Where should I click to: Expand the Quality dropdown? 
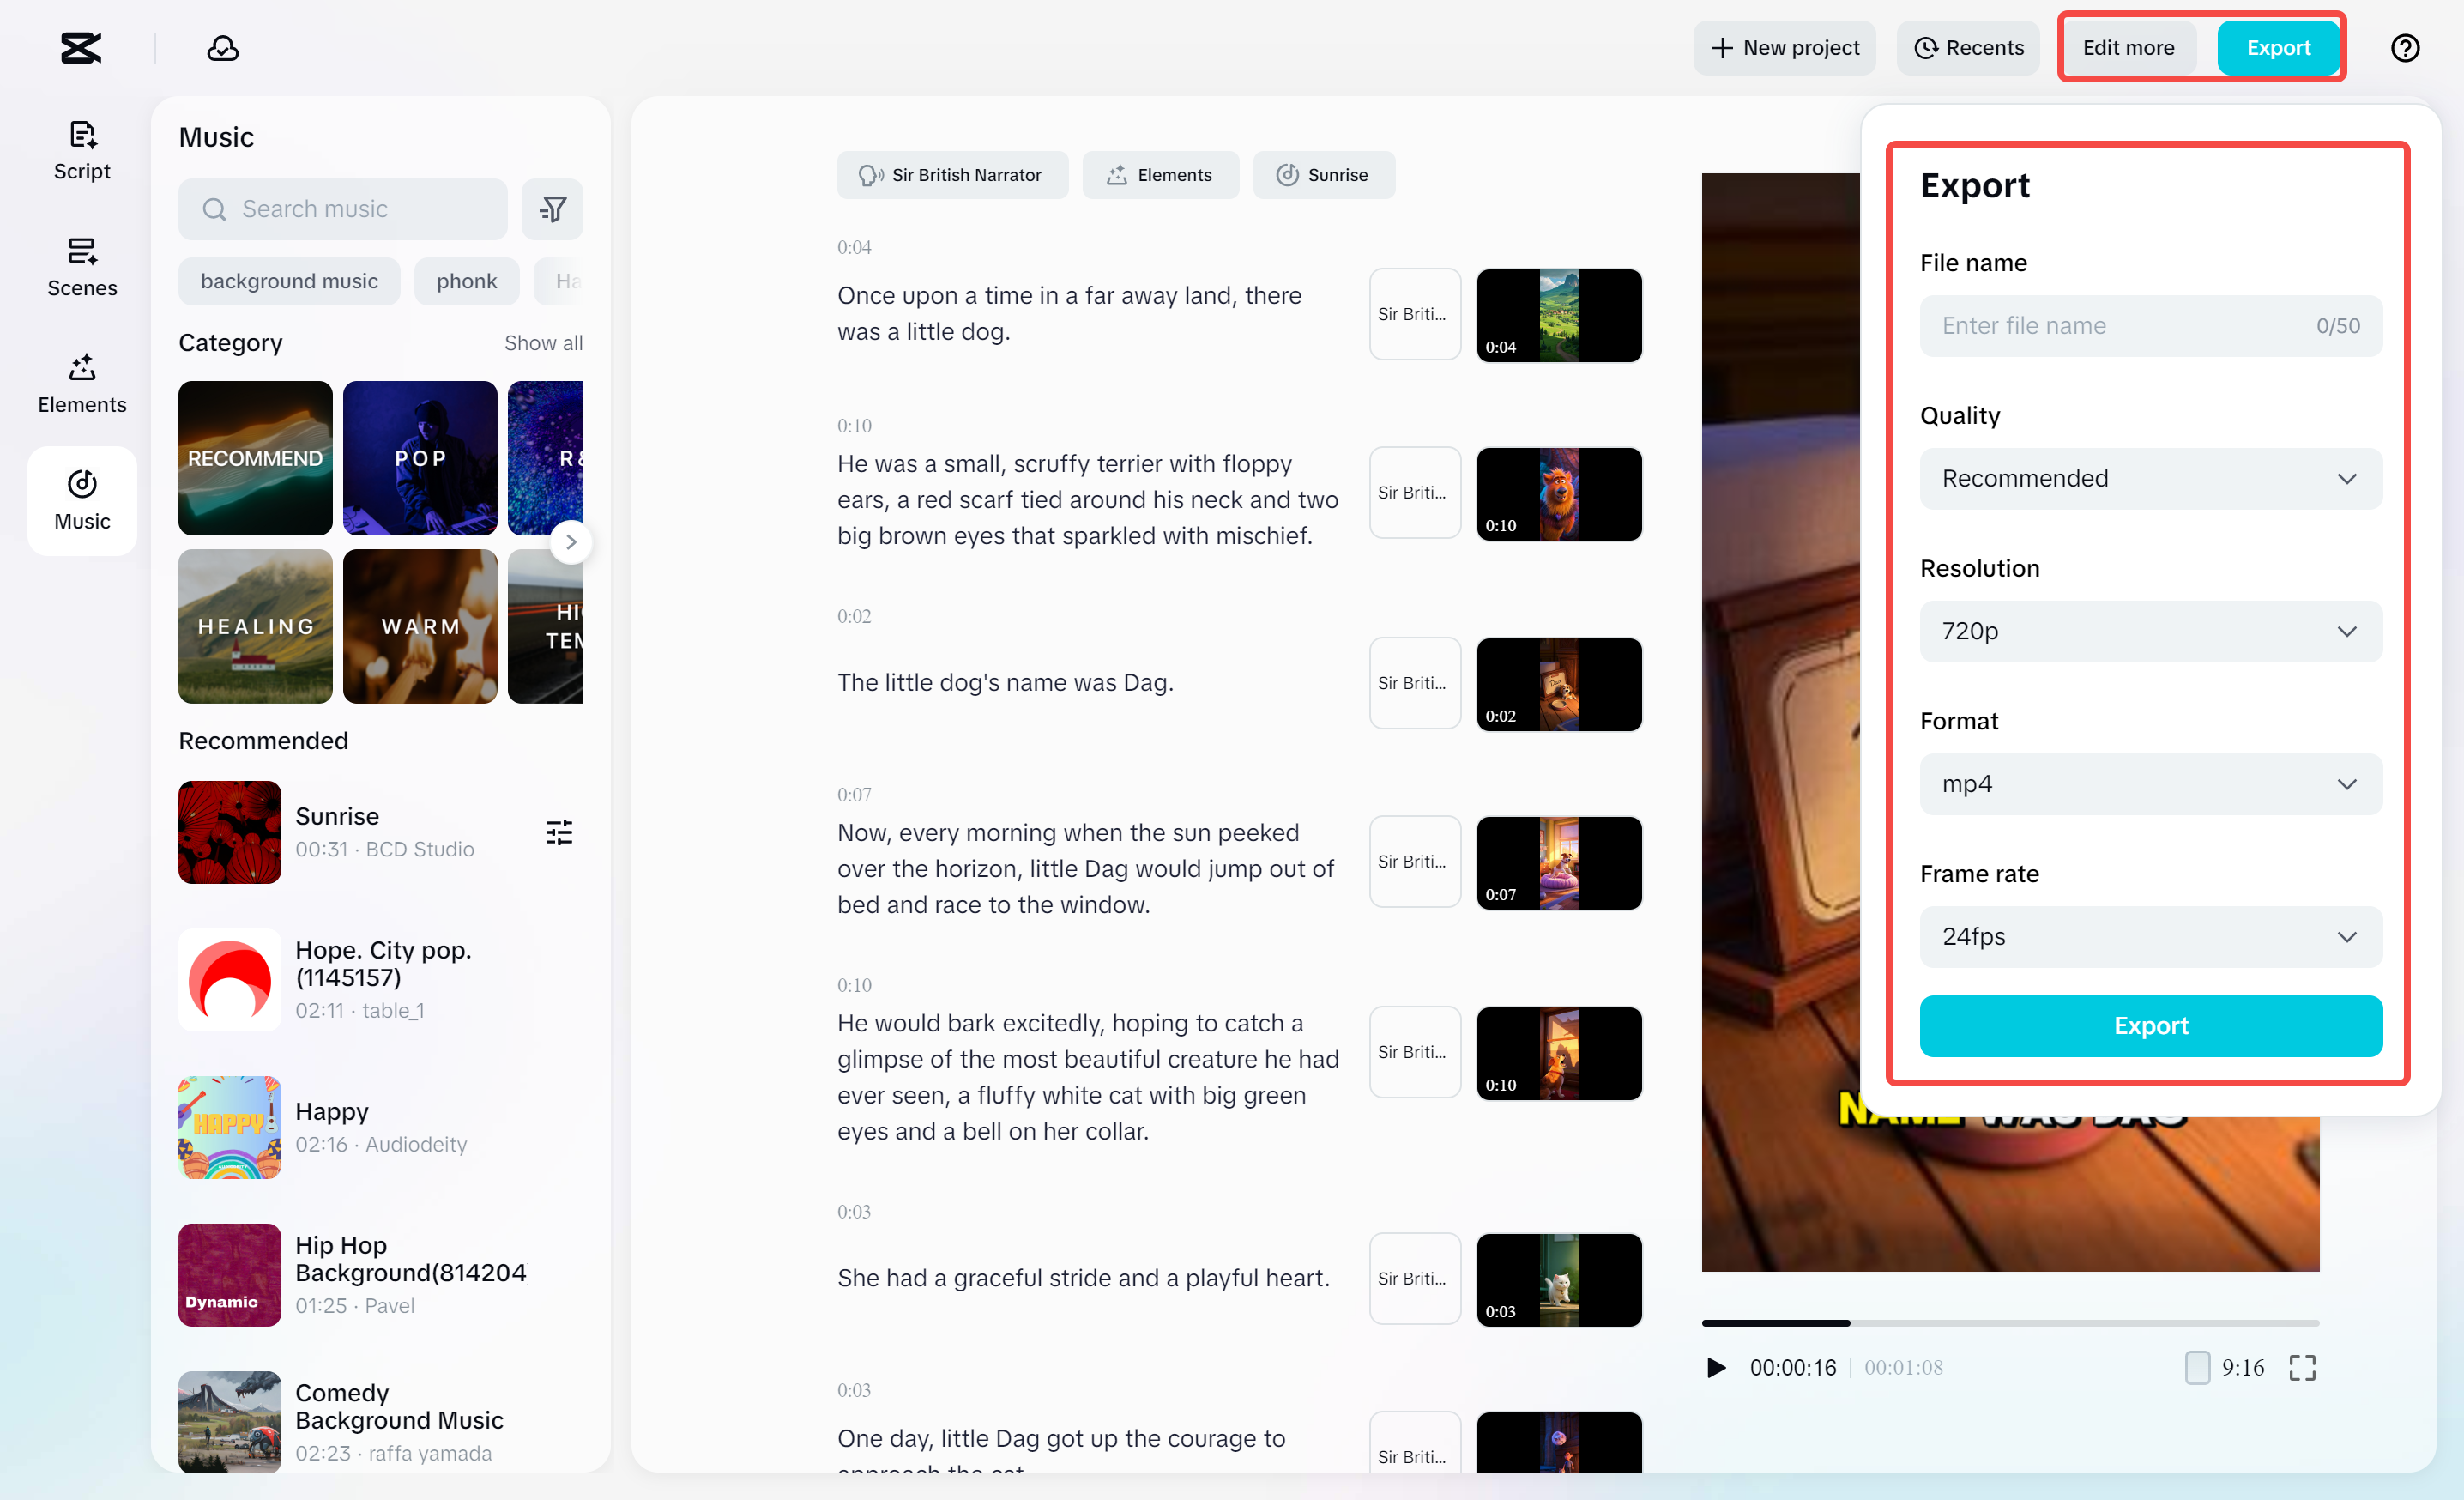[x=2150, y=478]
